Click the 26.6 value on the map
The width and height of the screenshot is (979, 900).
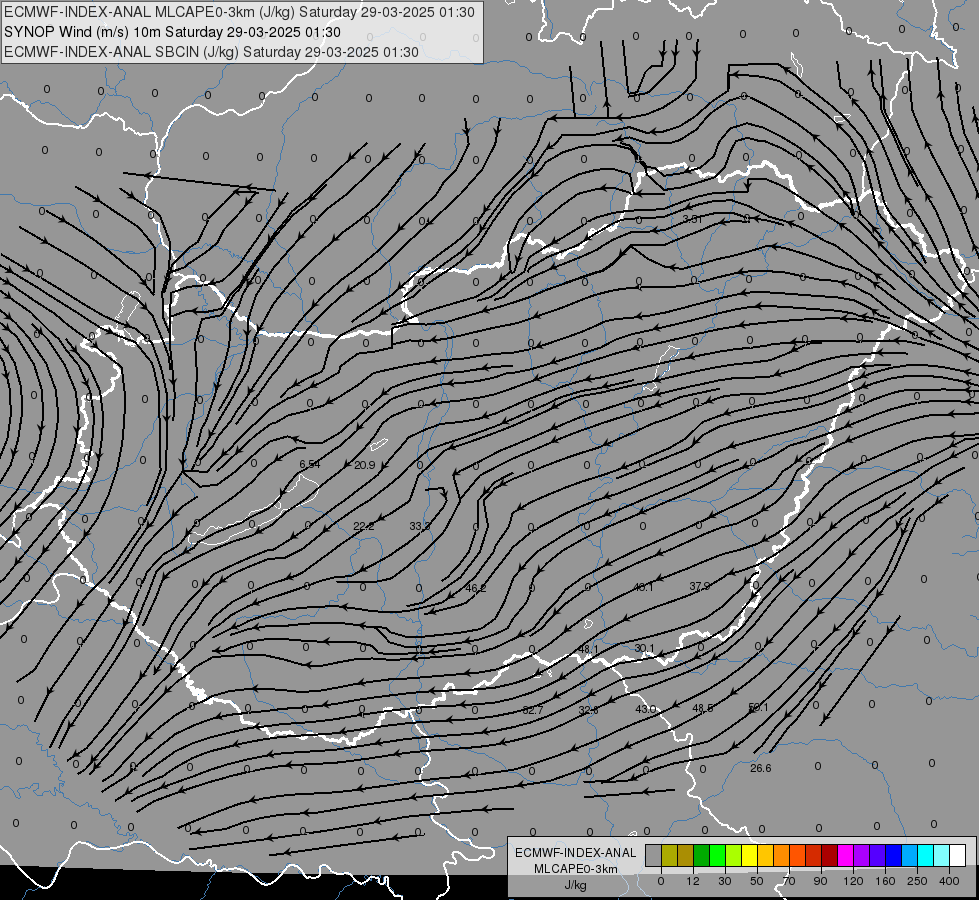click(760, 769)
